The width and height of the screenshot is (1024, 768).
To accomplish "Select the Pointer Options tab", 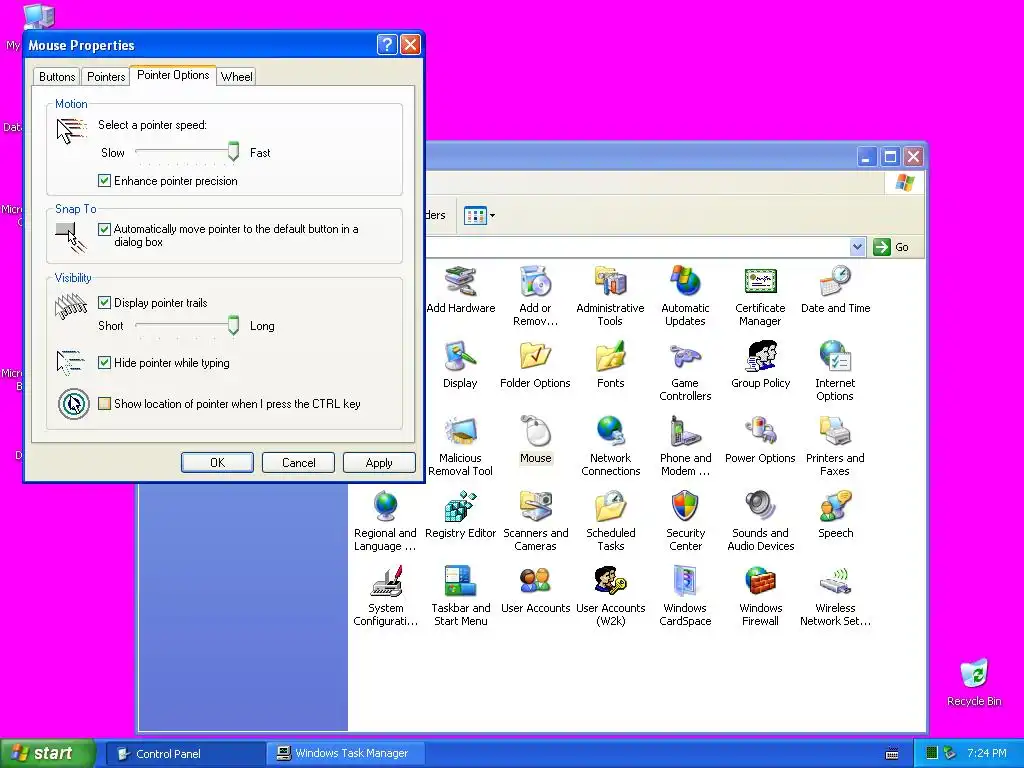I will point(173,75).
